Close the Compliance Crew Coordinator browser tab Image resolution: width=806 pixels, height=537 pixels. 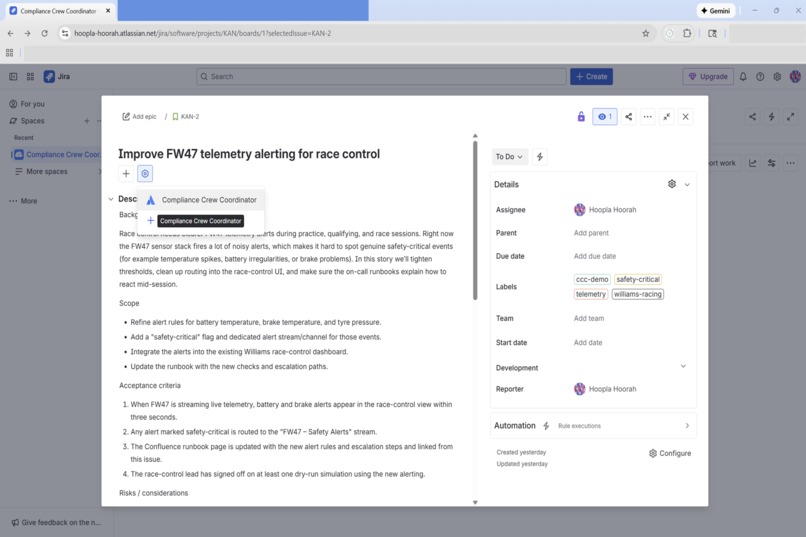108,11
